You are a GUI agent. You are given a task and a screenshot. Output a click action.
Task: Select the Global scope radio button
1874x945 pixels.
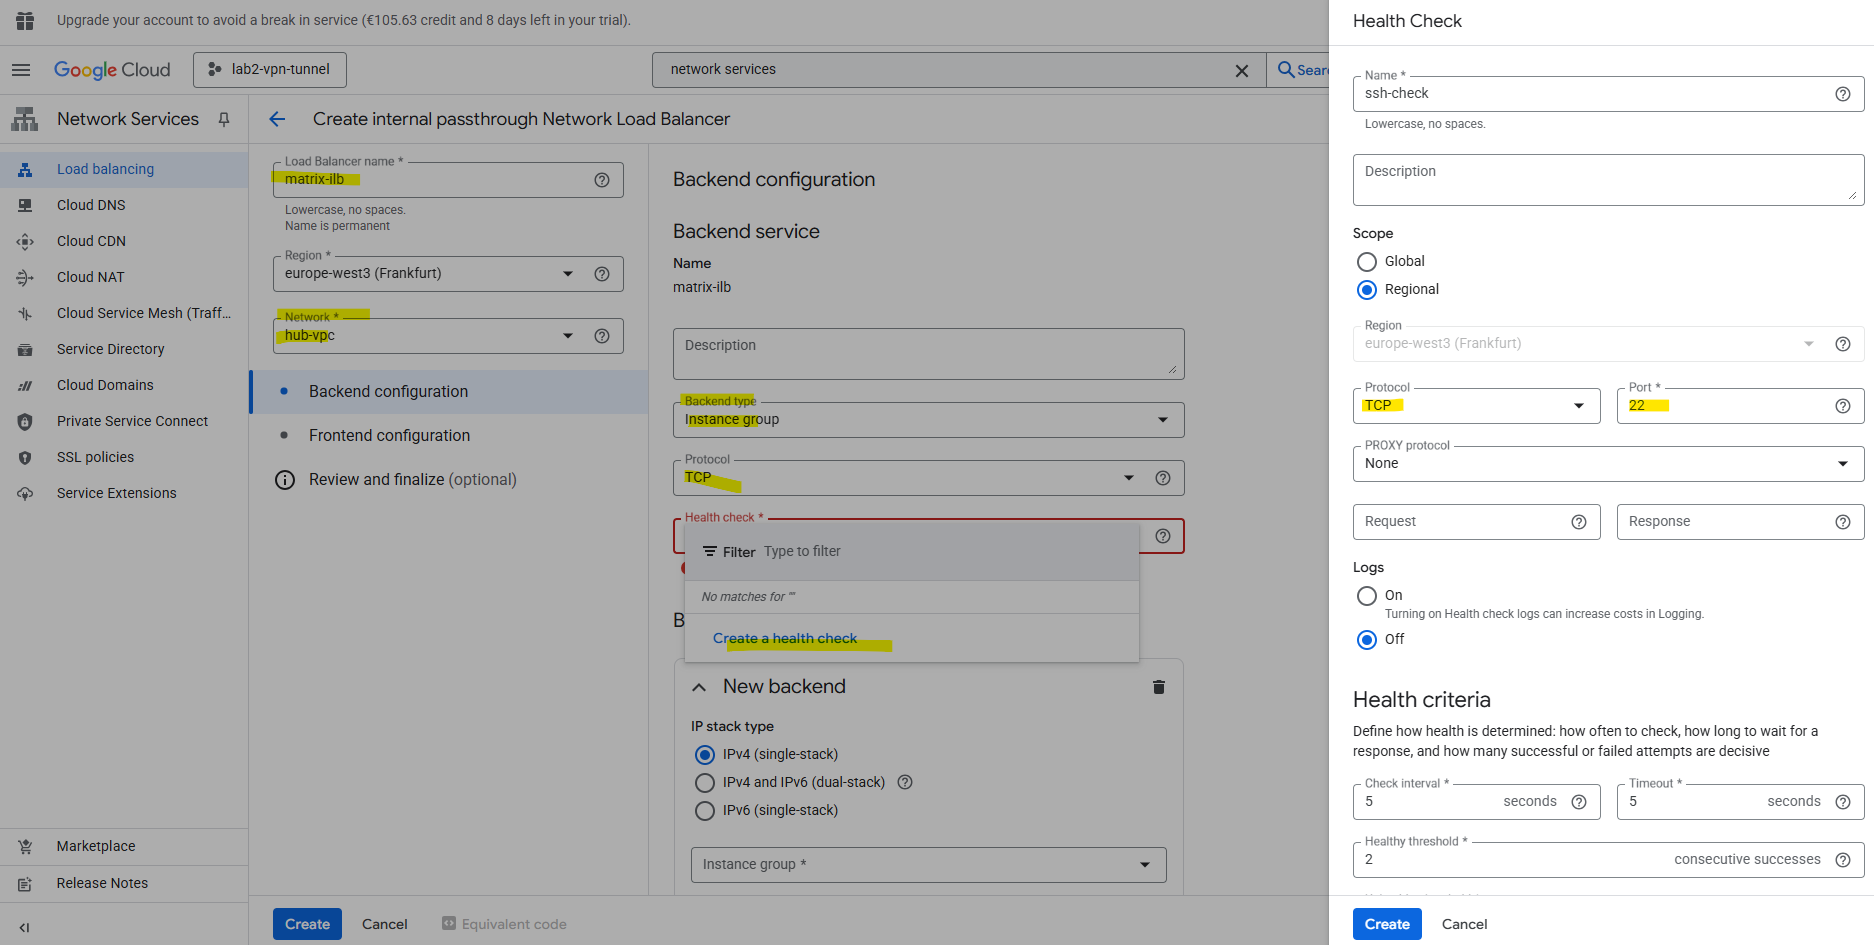click(x=1366, y=262)
